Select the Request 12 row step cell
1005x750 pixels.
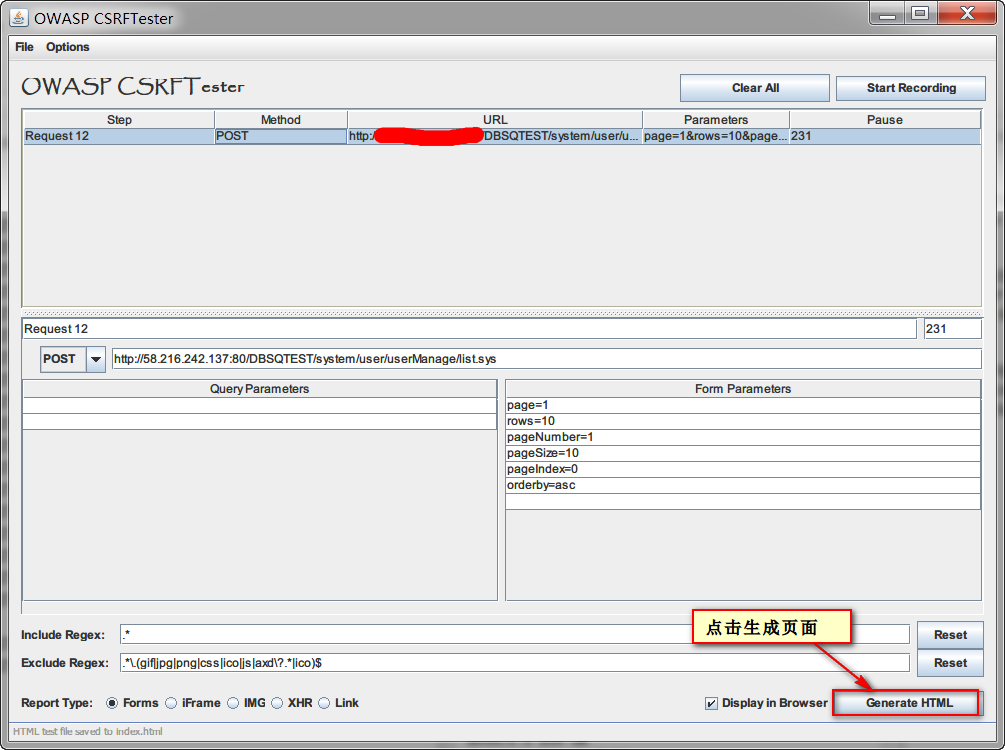[119, 136]
